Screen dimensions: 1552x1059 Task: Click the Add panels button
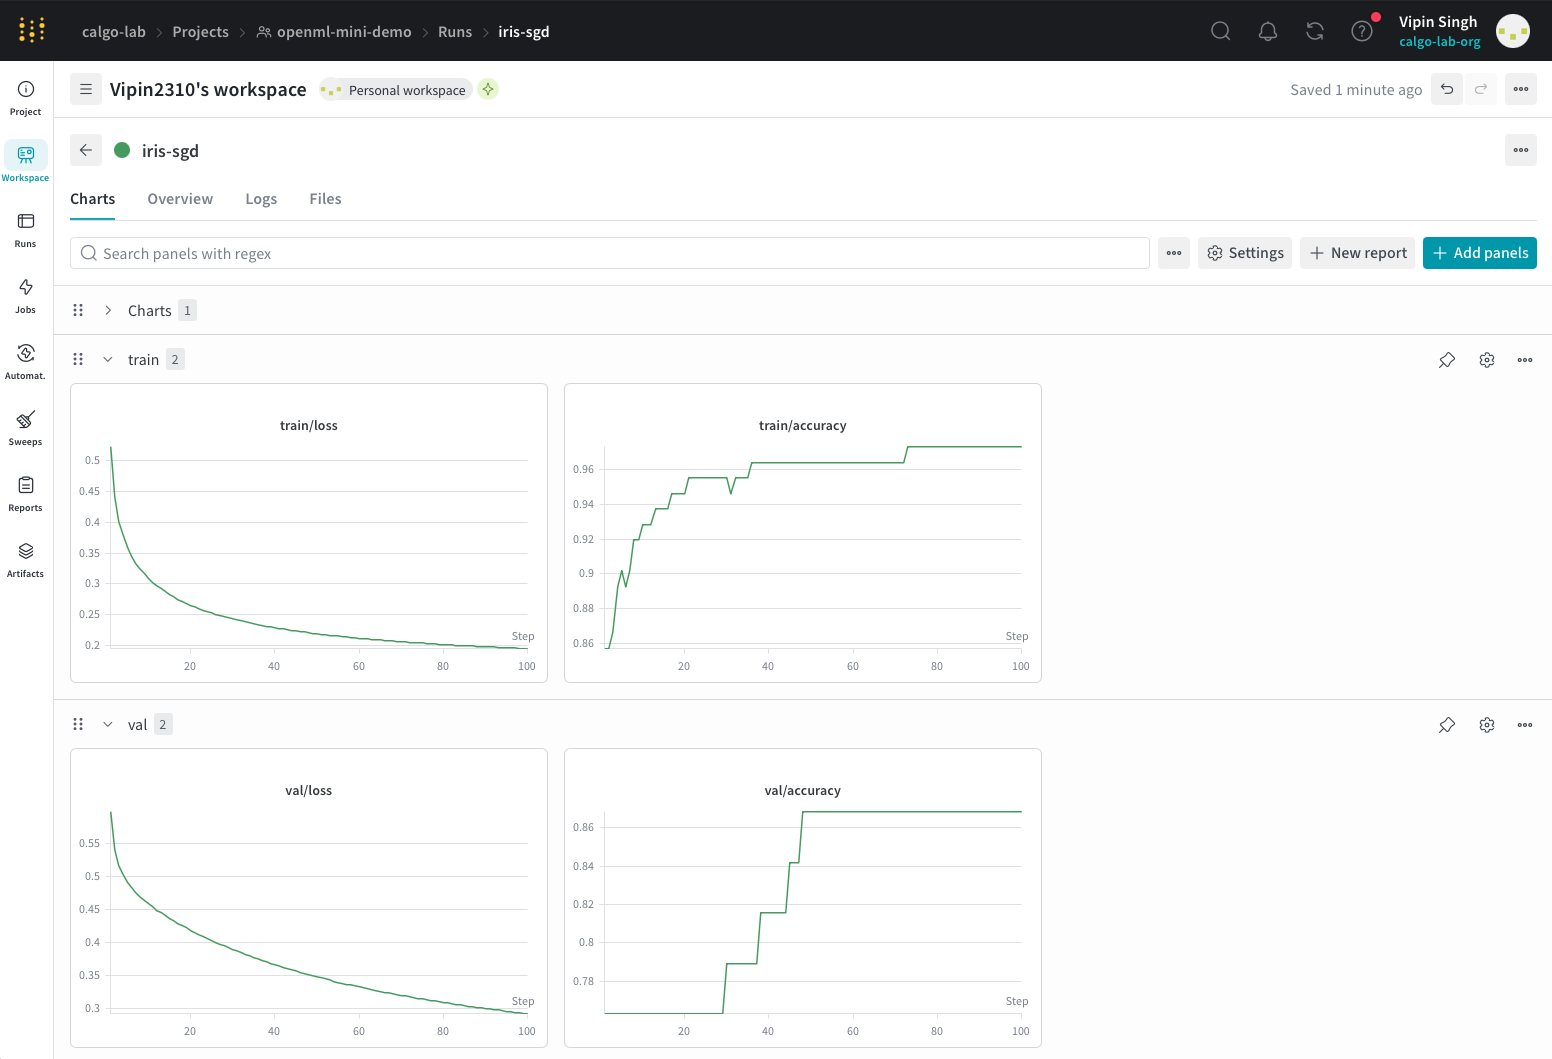pos(1480,253)
